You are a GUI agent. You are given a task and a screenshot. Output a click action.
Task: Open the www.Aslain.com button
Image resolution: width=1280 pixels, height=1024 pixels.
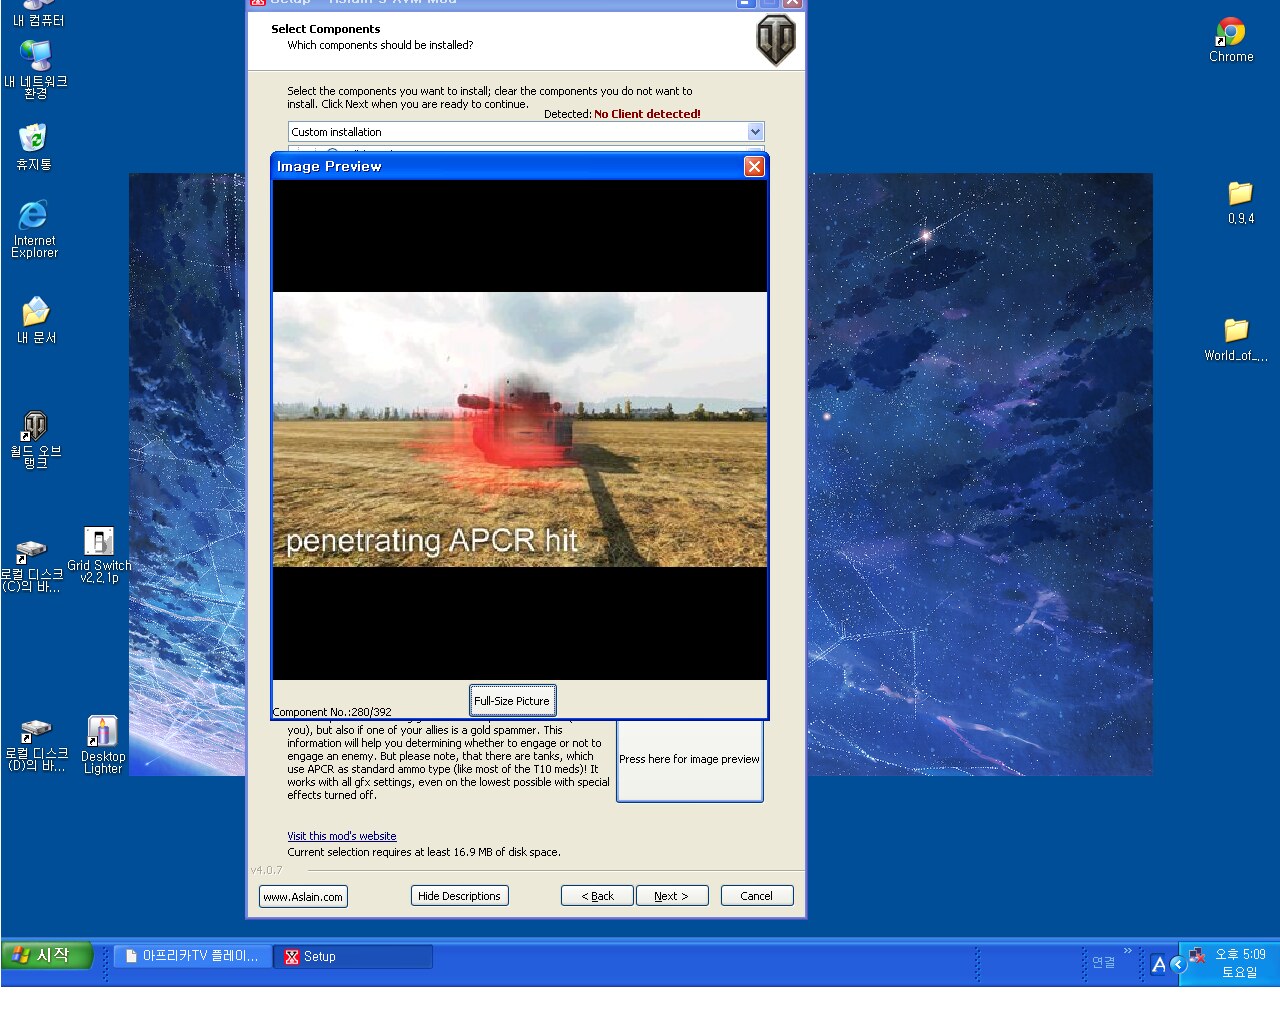tap(303, 897)
